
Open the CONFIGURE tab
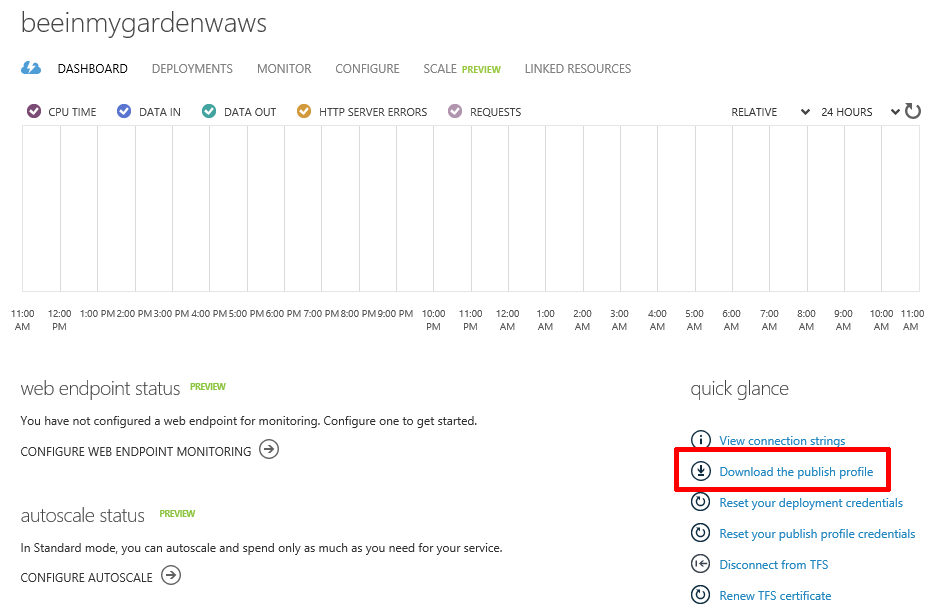point(367,68)
